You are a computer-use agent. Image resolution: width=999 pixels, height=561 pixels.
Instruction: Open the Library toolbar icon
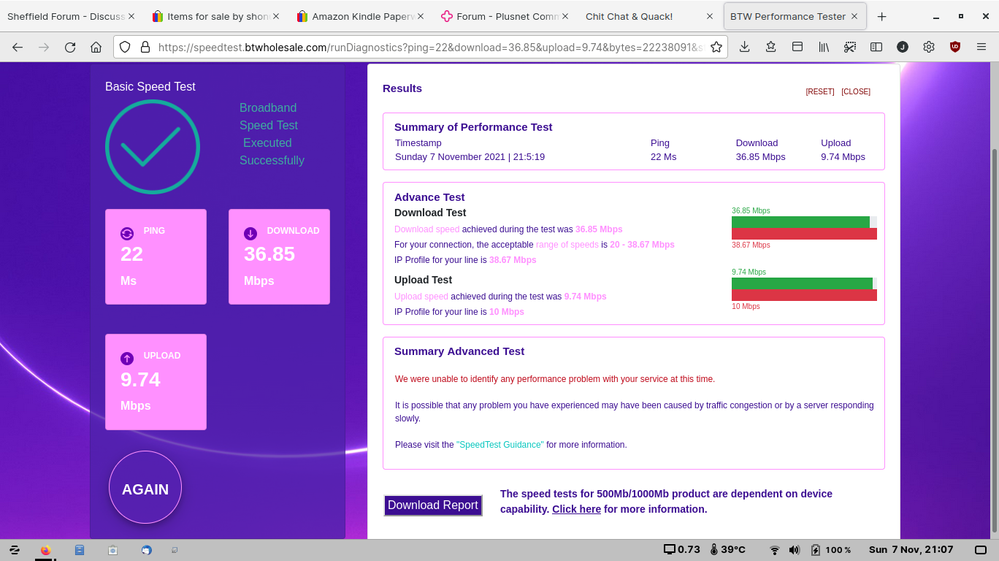[824, 46]
